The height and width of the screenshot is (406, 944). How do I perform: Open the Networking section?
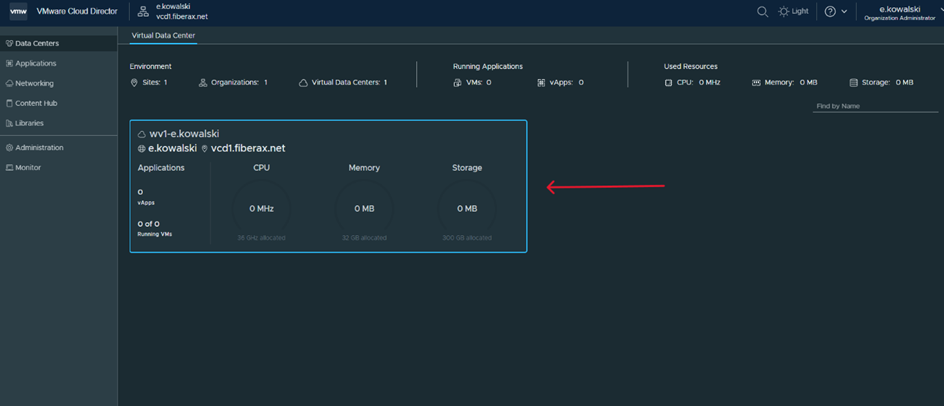(34, 84)
